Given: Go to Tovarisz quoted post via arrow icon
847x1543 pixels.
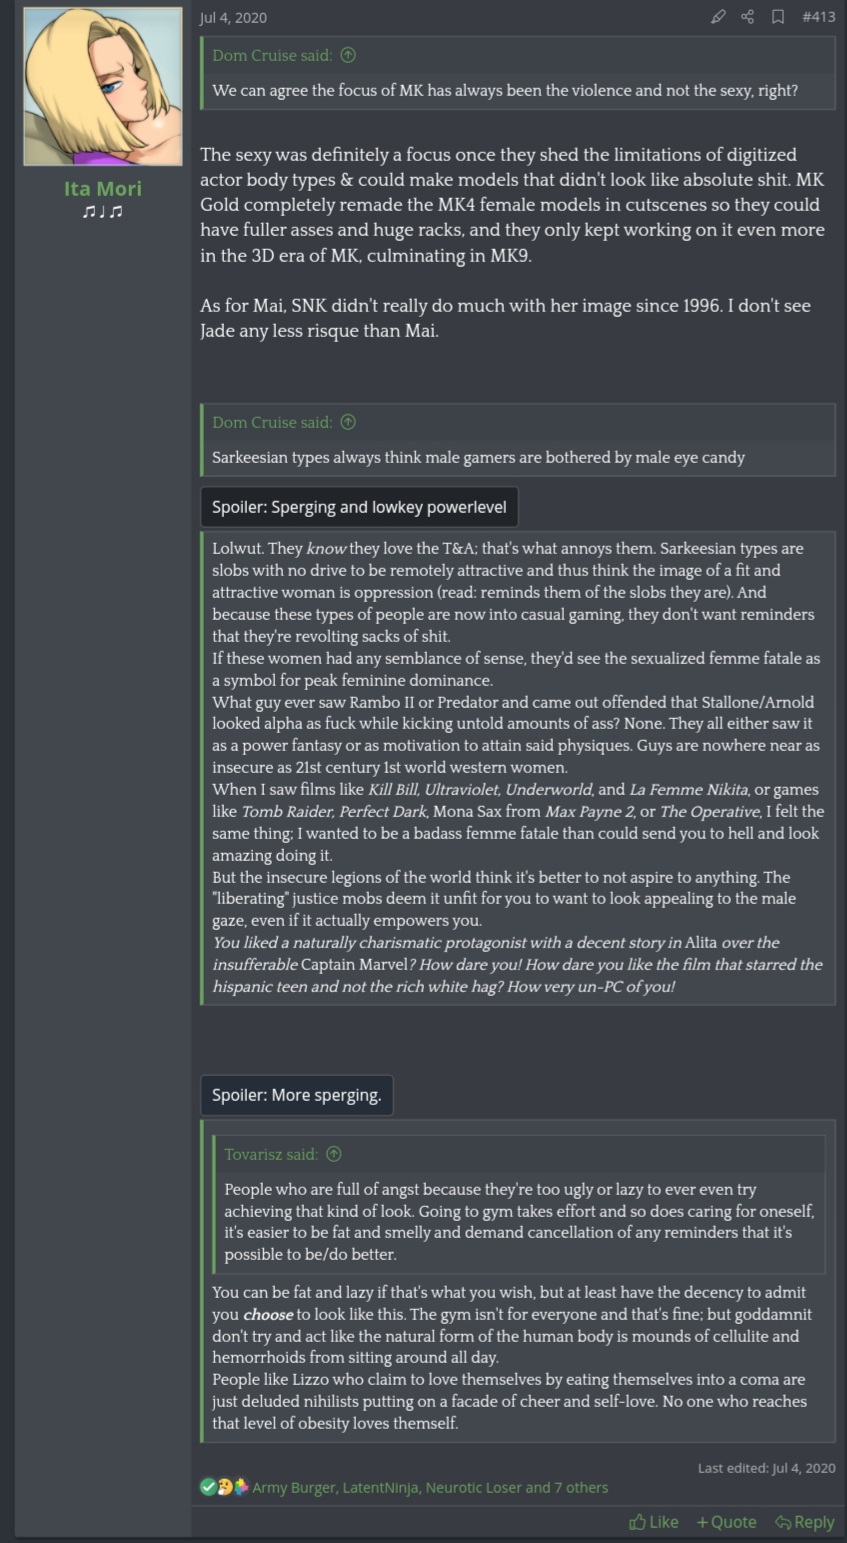Looking at the screenshot, I should [334, 1154].
